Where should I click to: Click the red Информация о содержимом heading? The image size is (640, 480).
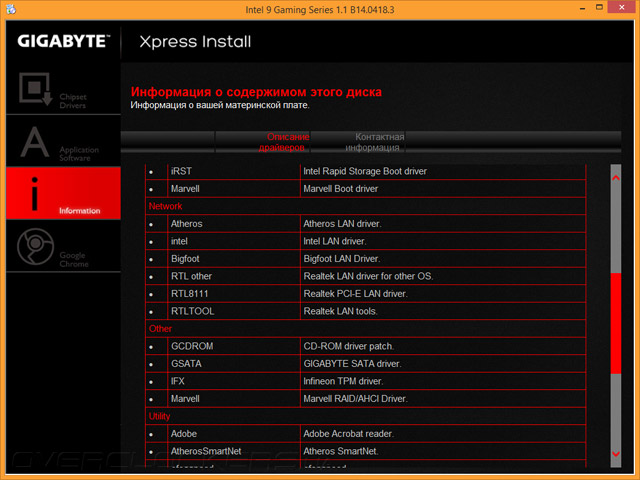click(256, 92)
